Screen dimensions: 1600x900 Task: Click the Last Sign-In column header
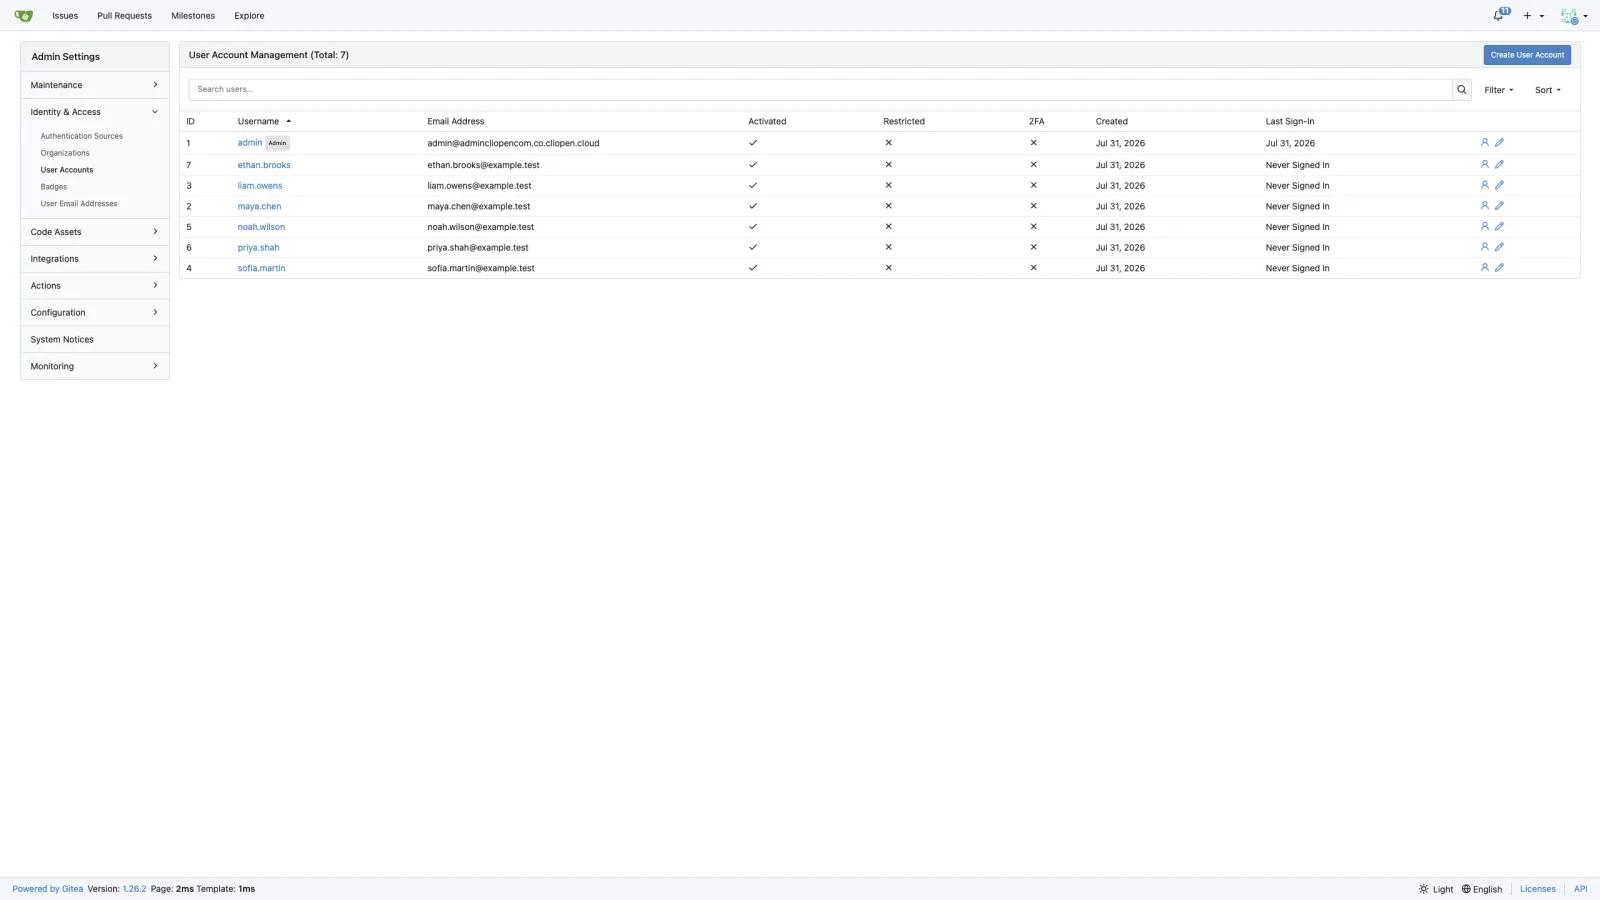pos(1290,122)
